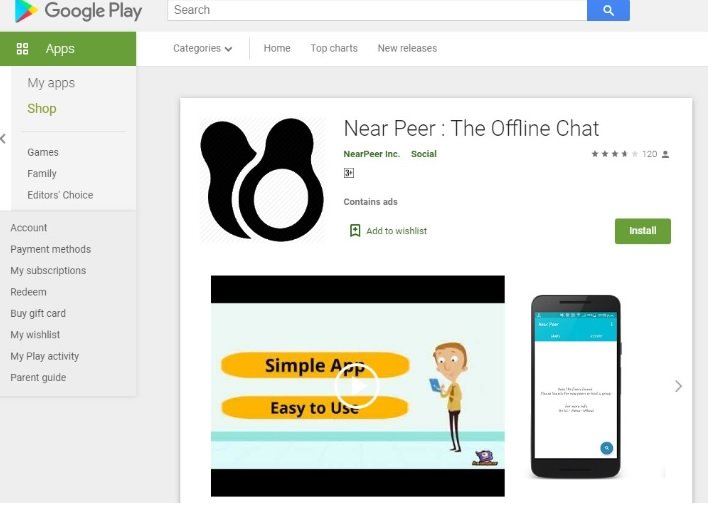Click Buy gift card link
The width and height of the screenshot is (708, 509).
coord(38,313)
